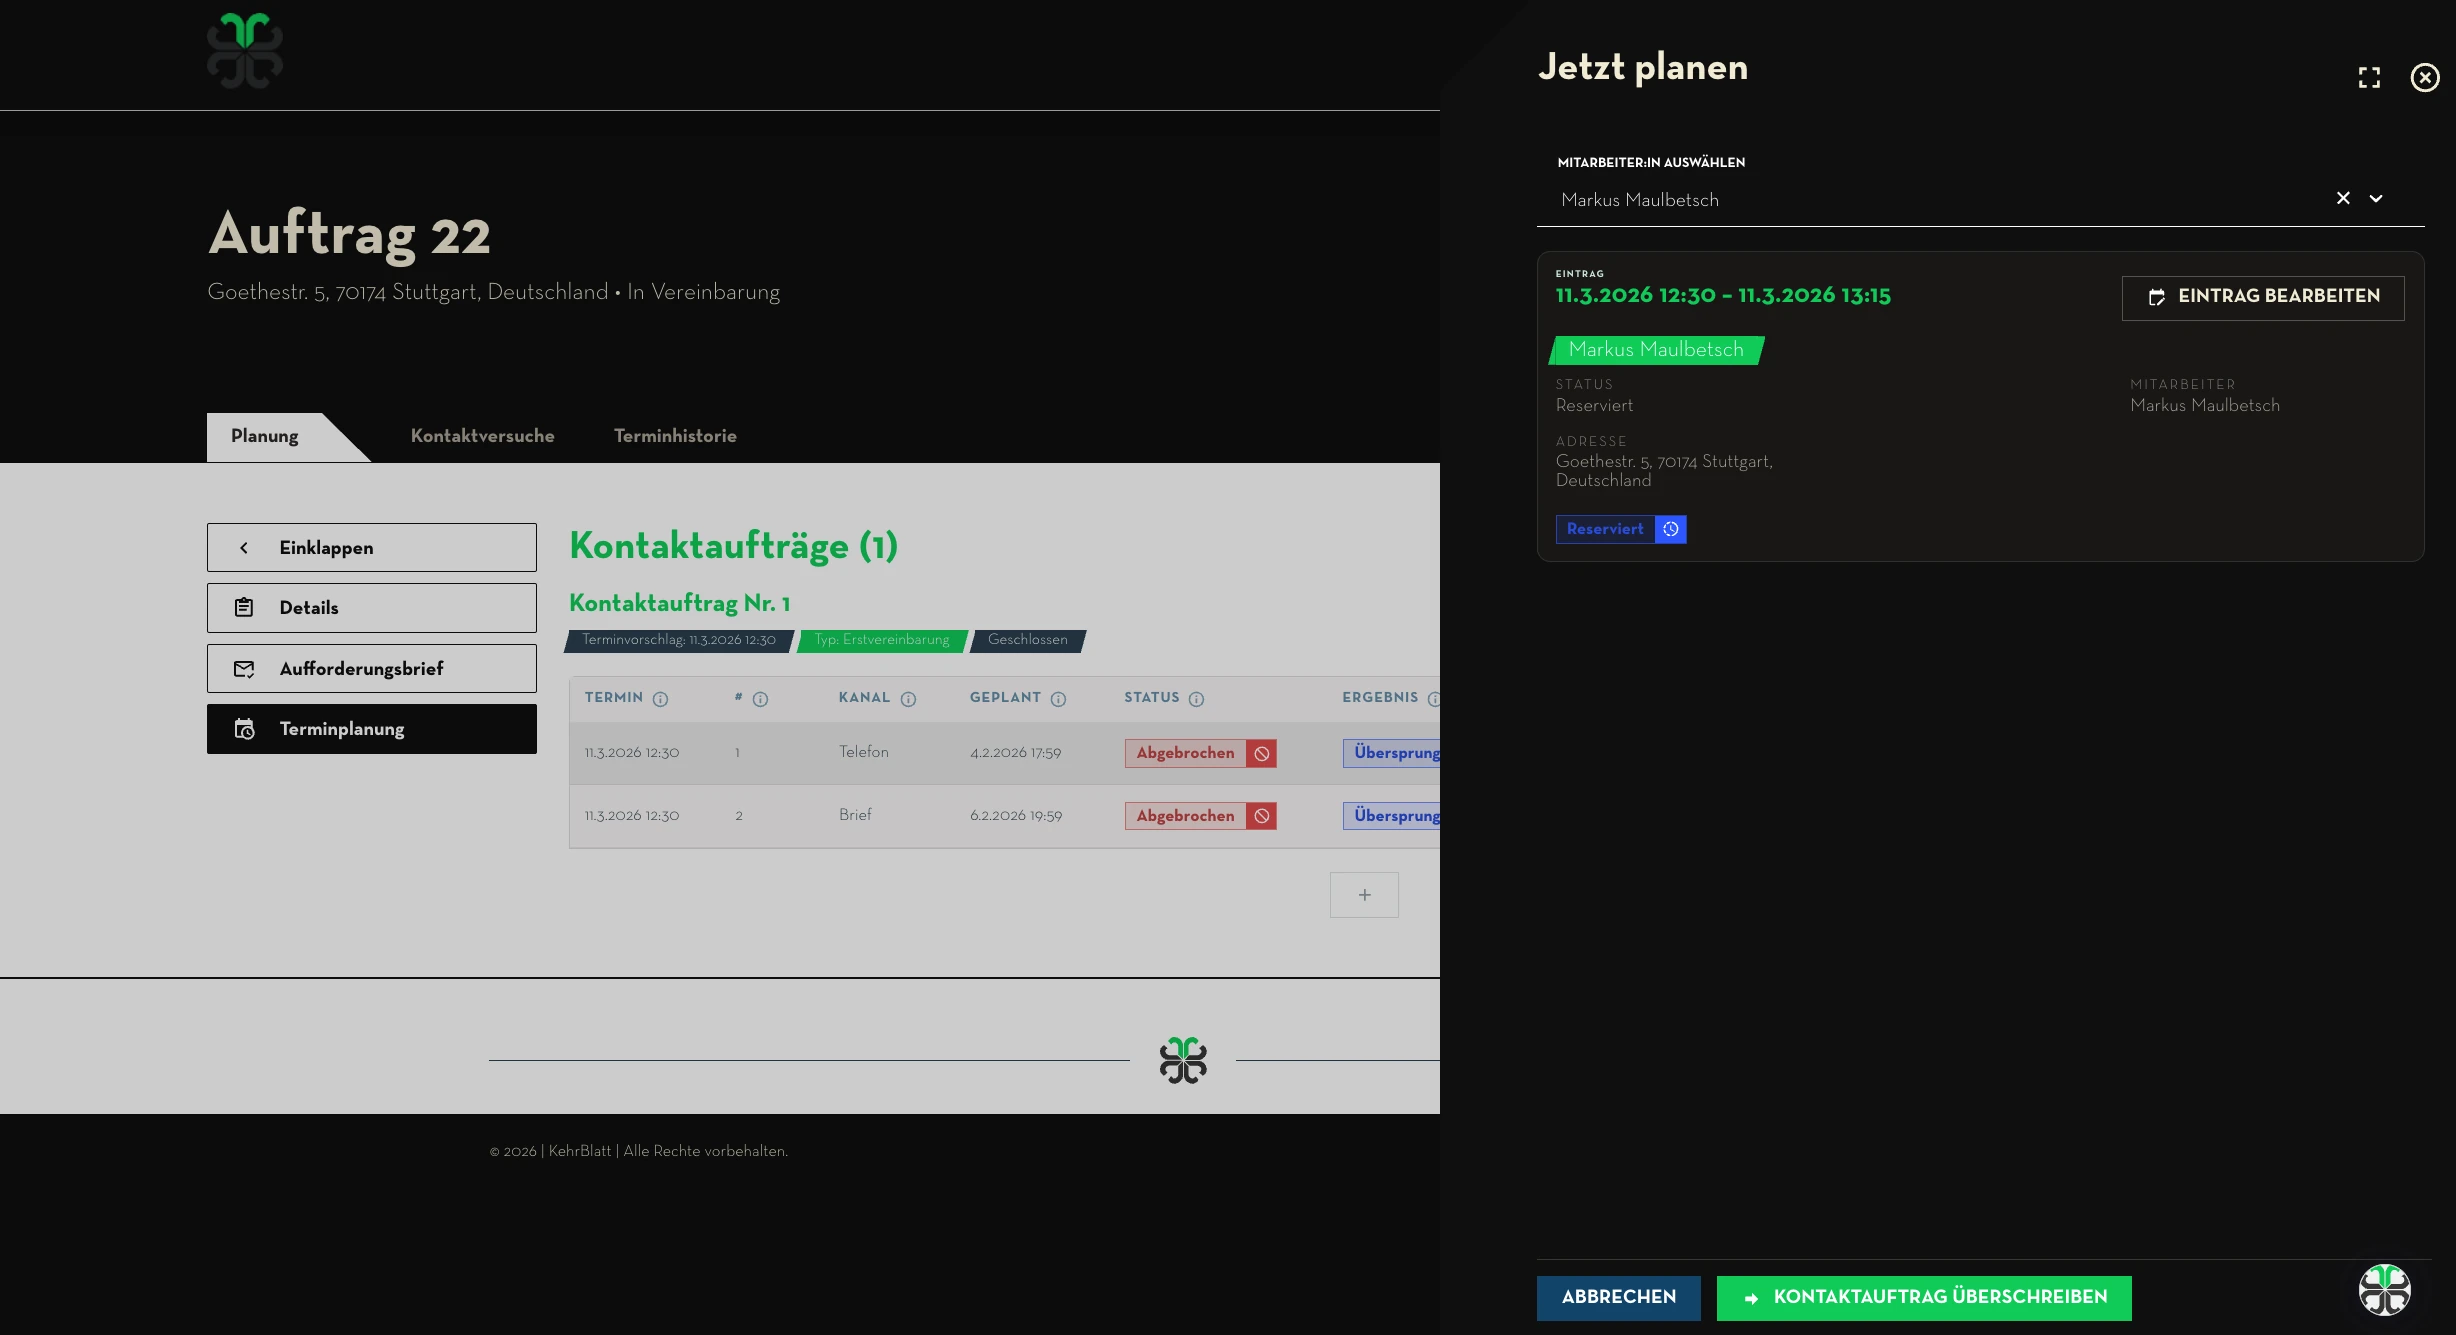Switch to the Kontaktversuche tab
The image size is (2456, 1335).
point(482,436)
